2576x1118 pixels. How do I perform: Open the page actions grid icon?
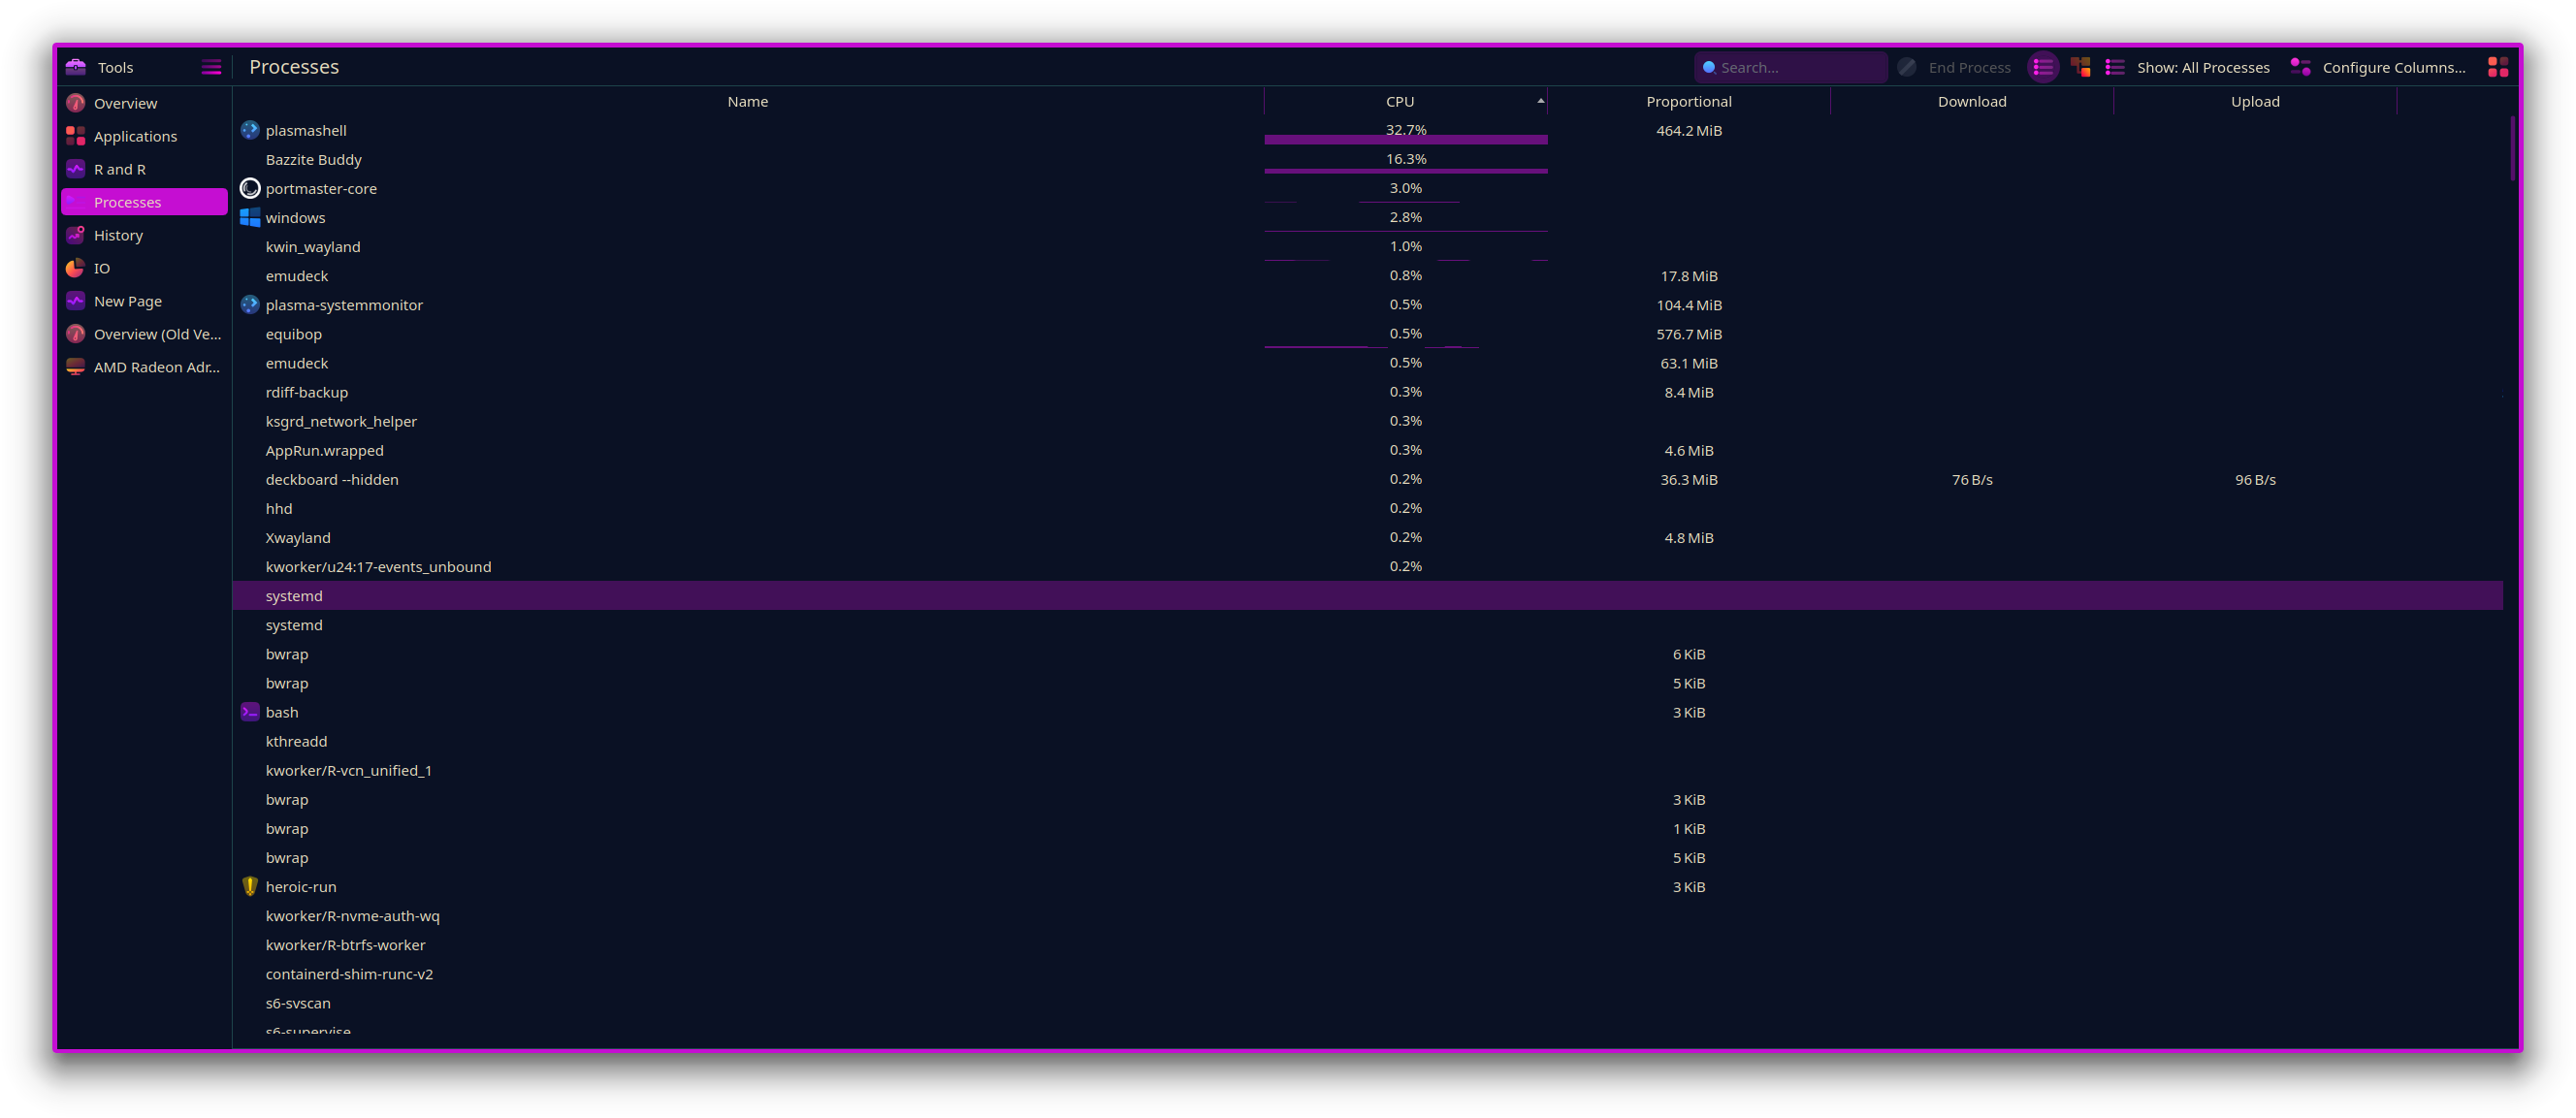pyautogui.click(x=2497, y=67)
